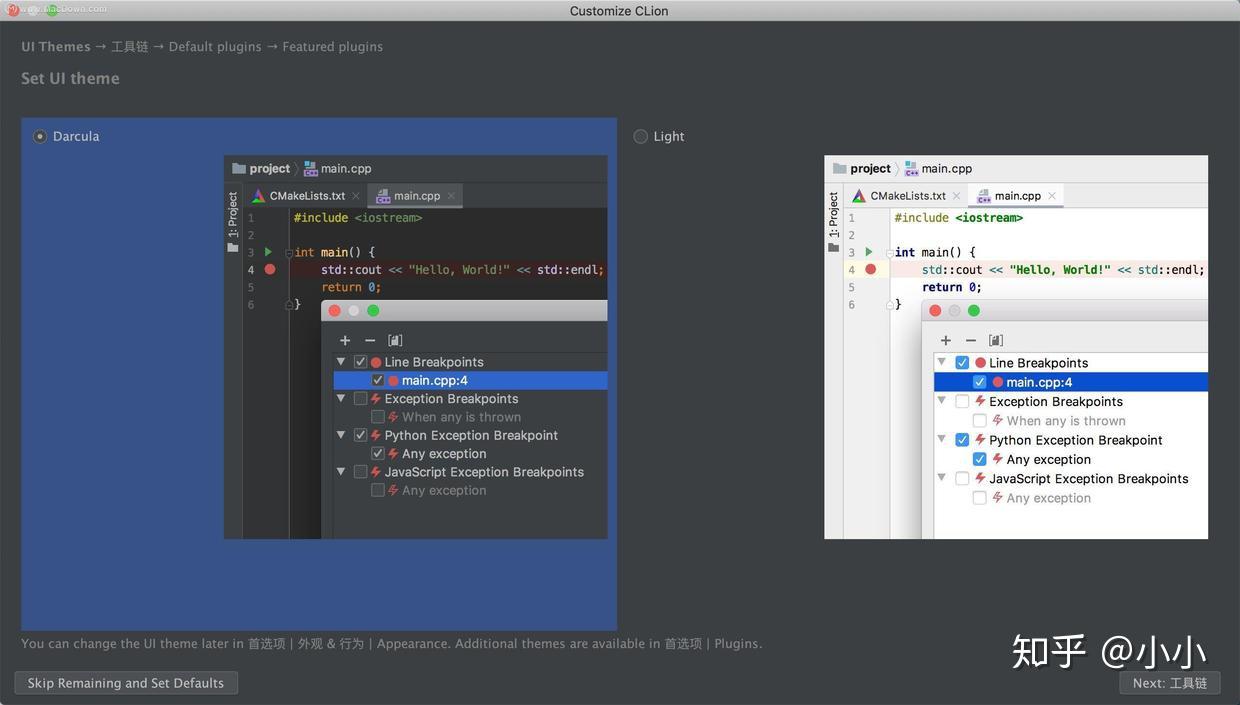Click the project folder icon in Light preview
The width and height of the screenshot is (1240, 705).
(x=840, y=169)
